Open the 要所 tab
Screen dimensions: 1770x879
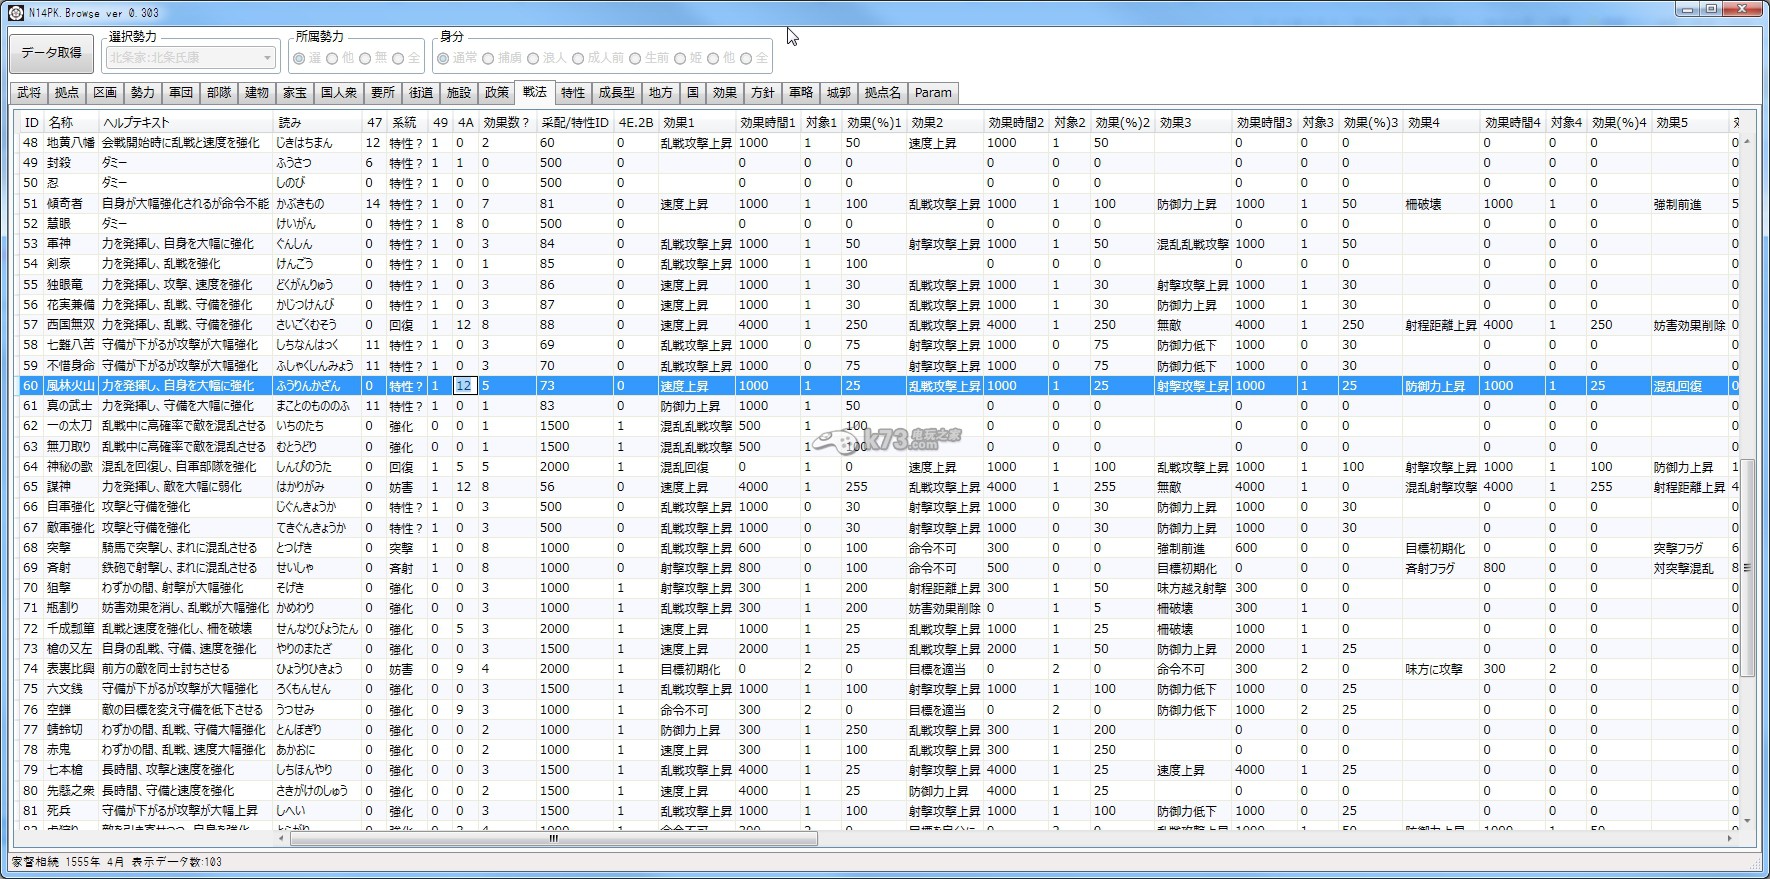coord(383,93)
